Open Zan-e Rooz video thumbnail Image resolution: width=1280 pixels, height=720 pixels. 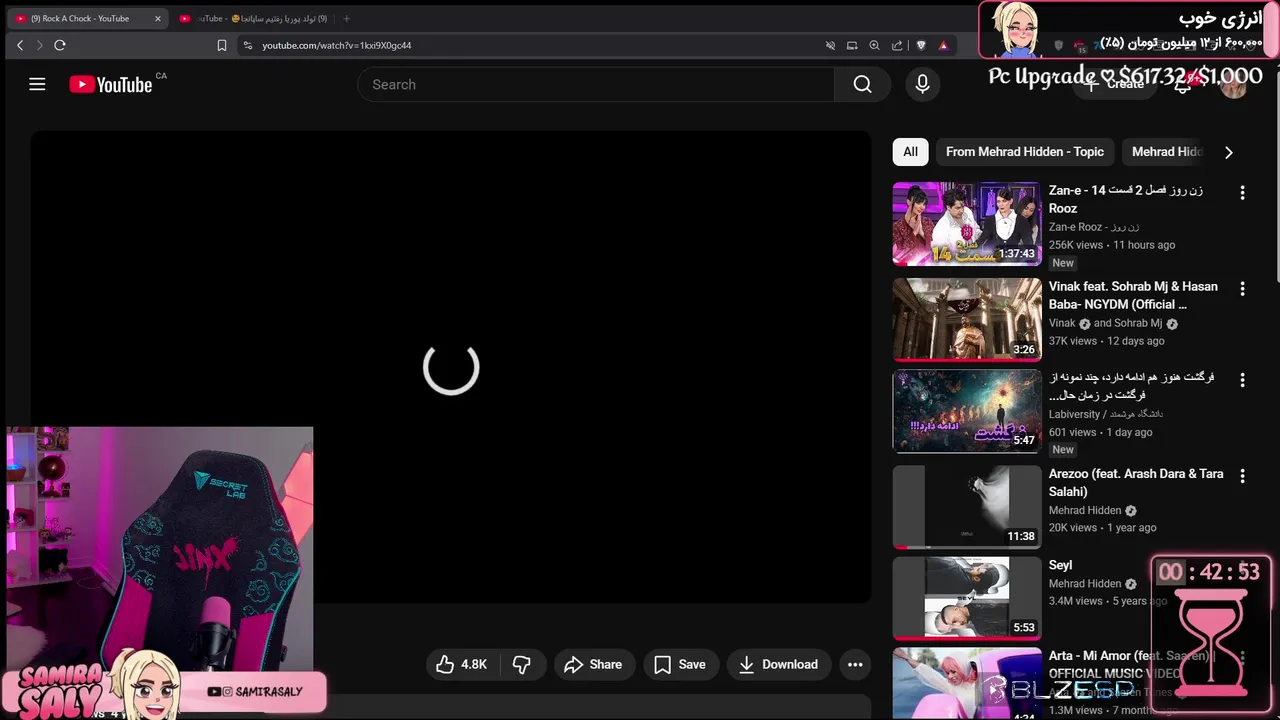[x=967, y=223]
